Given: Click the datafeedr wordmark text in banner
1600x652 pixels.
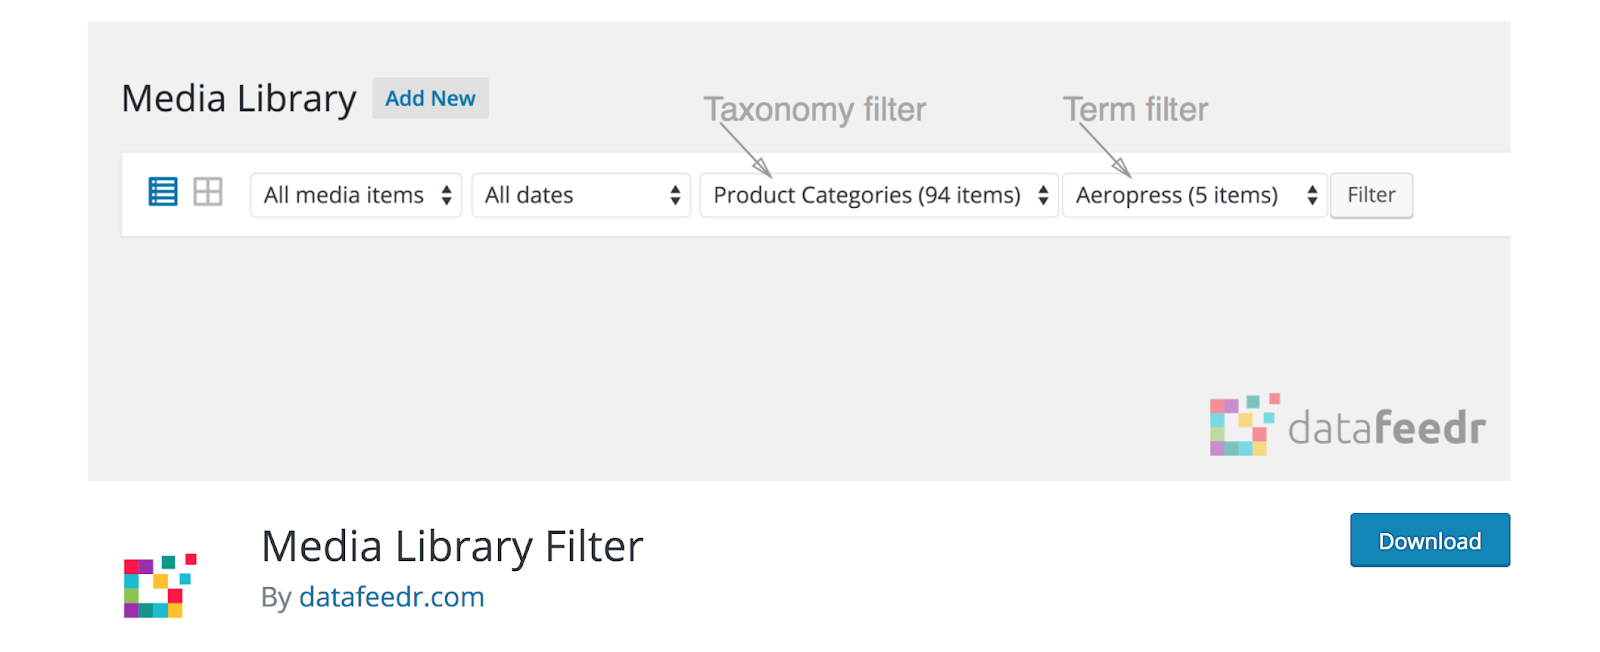Looking at the screenshot, I should (1386, 428).
